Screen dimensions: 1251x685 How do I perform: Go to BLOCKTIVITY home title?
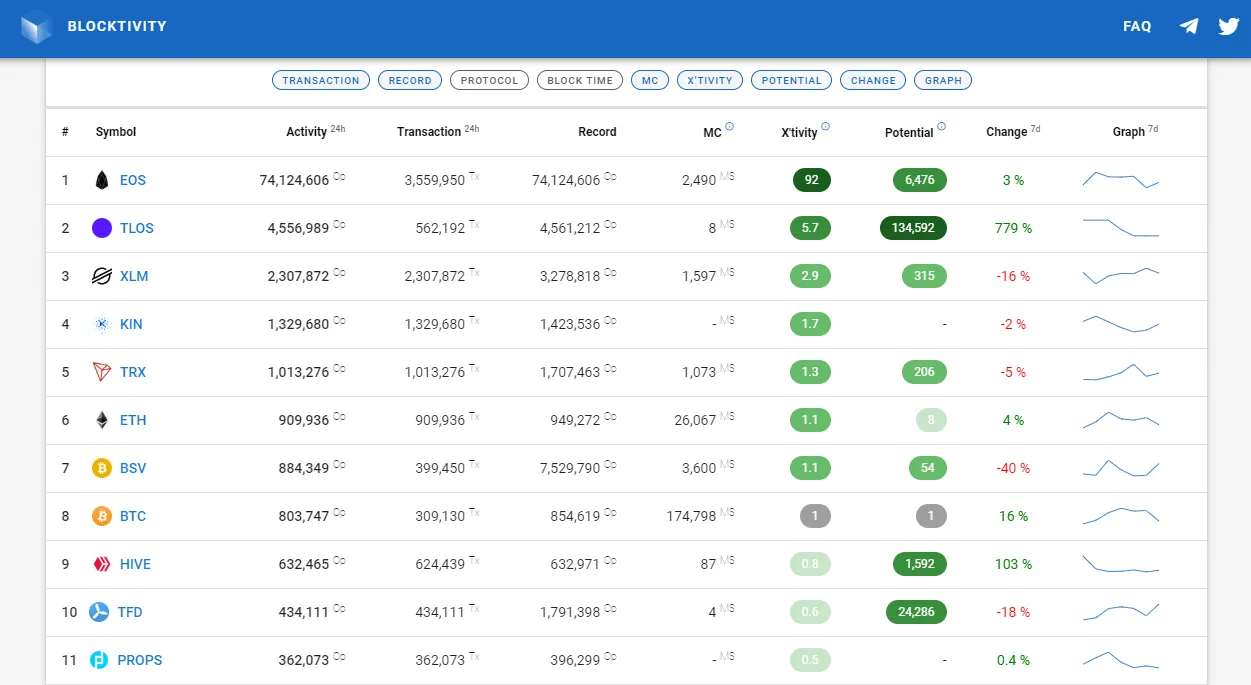[117, 26]
